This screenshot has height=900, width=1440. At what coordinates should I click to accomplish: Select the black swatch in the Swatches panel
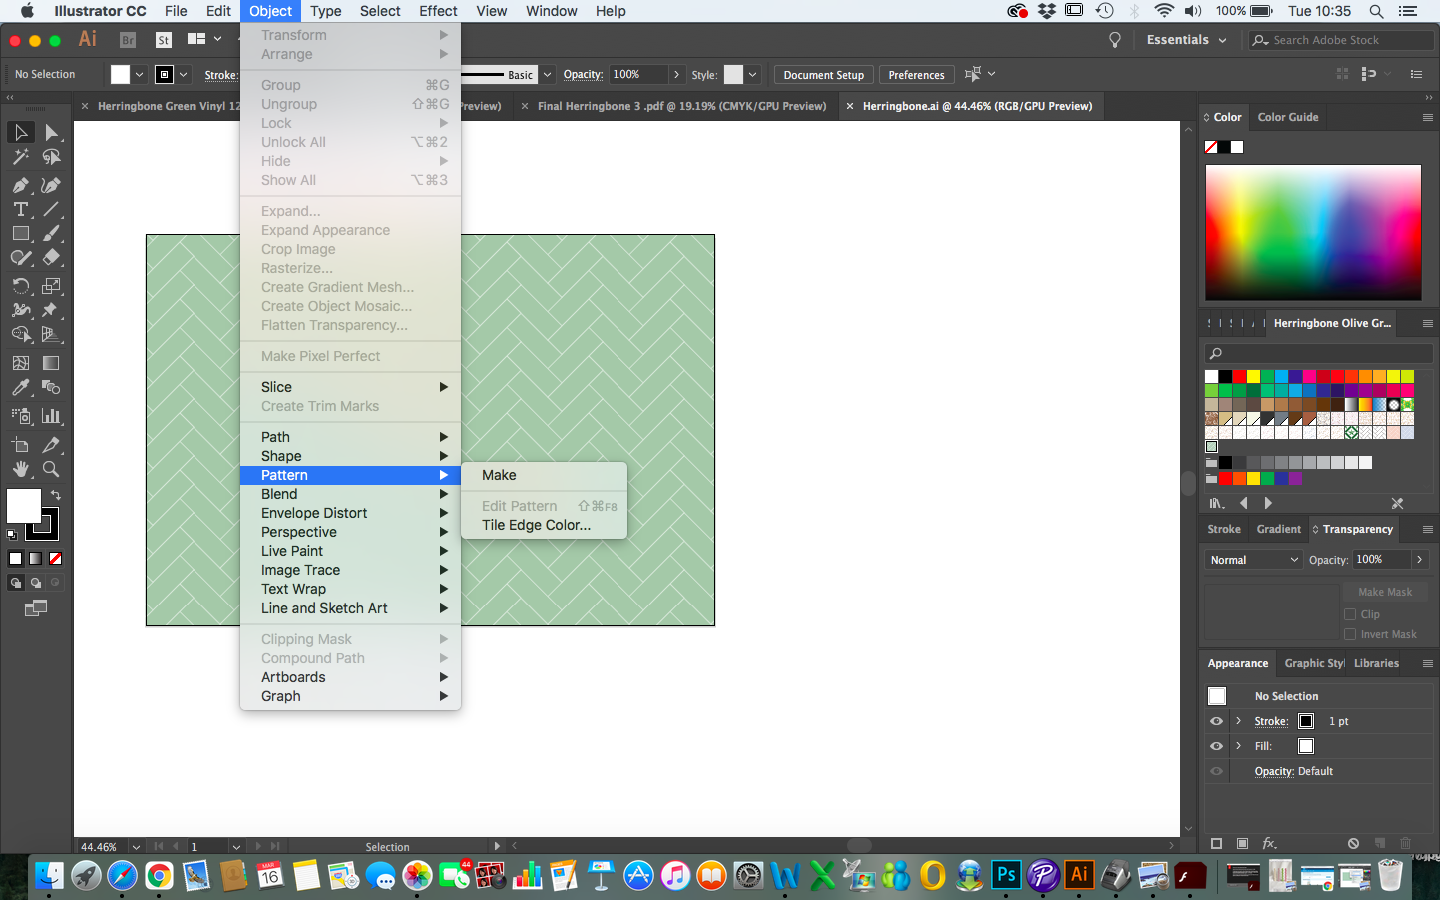click(1225, 376)
